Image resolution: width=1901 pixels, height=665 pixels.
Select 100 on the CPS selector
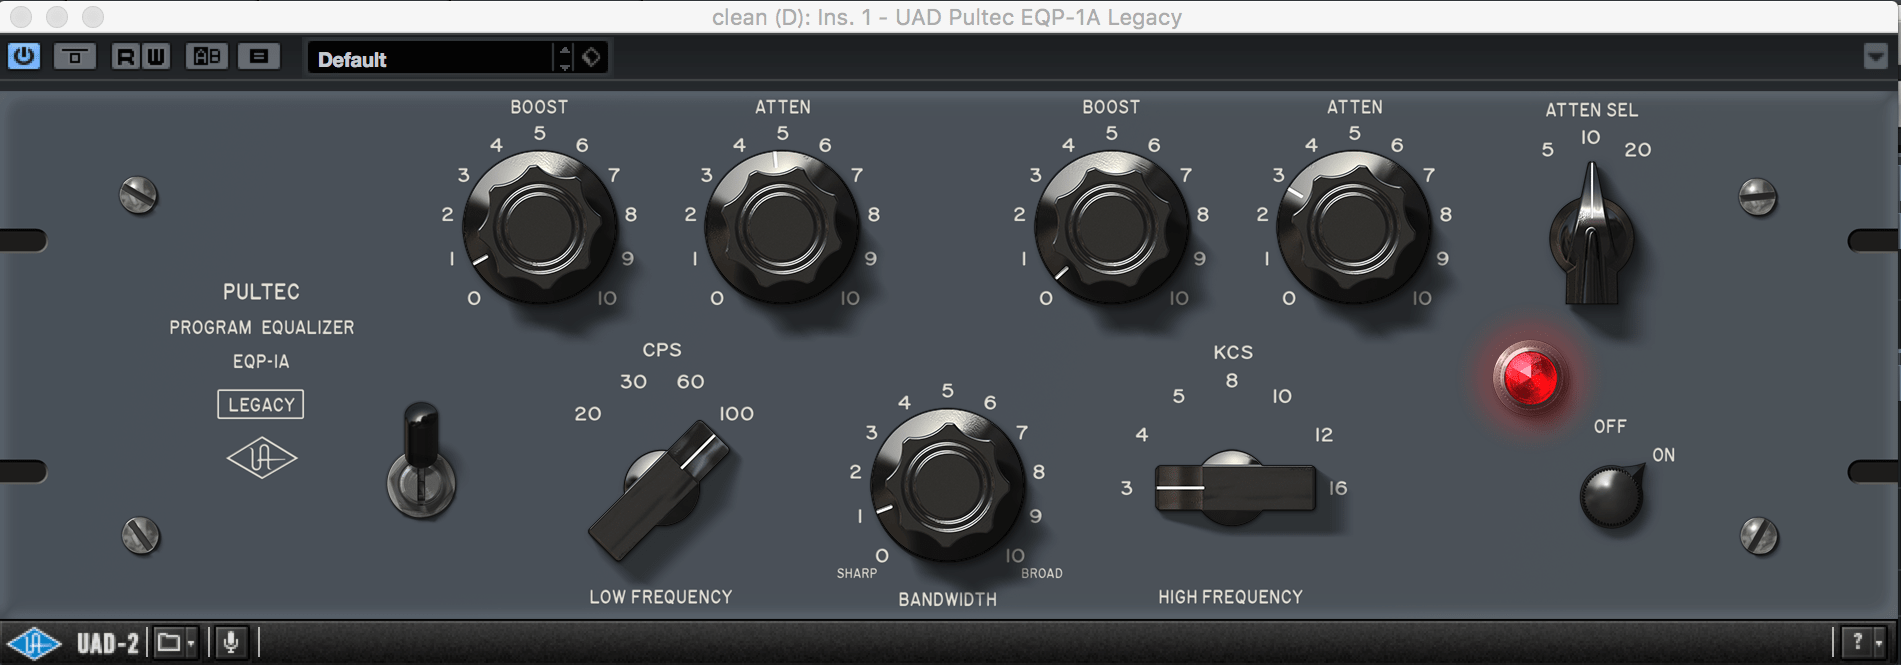[x=736, y=414]
